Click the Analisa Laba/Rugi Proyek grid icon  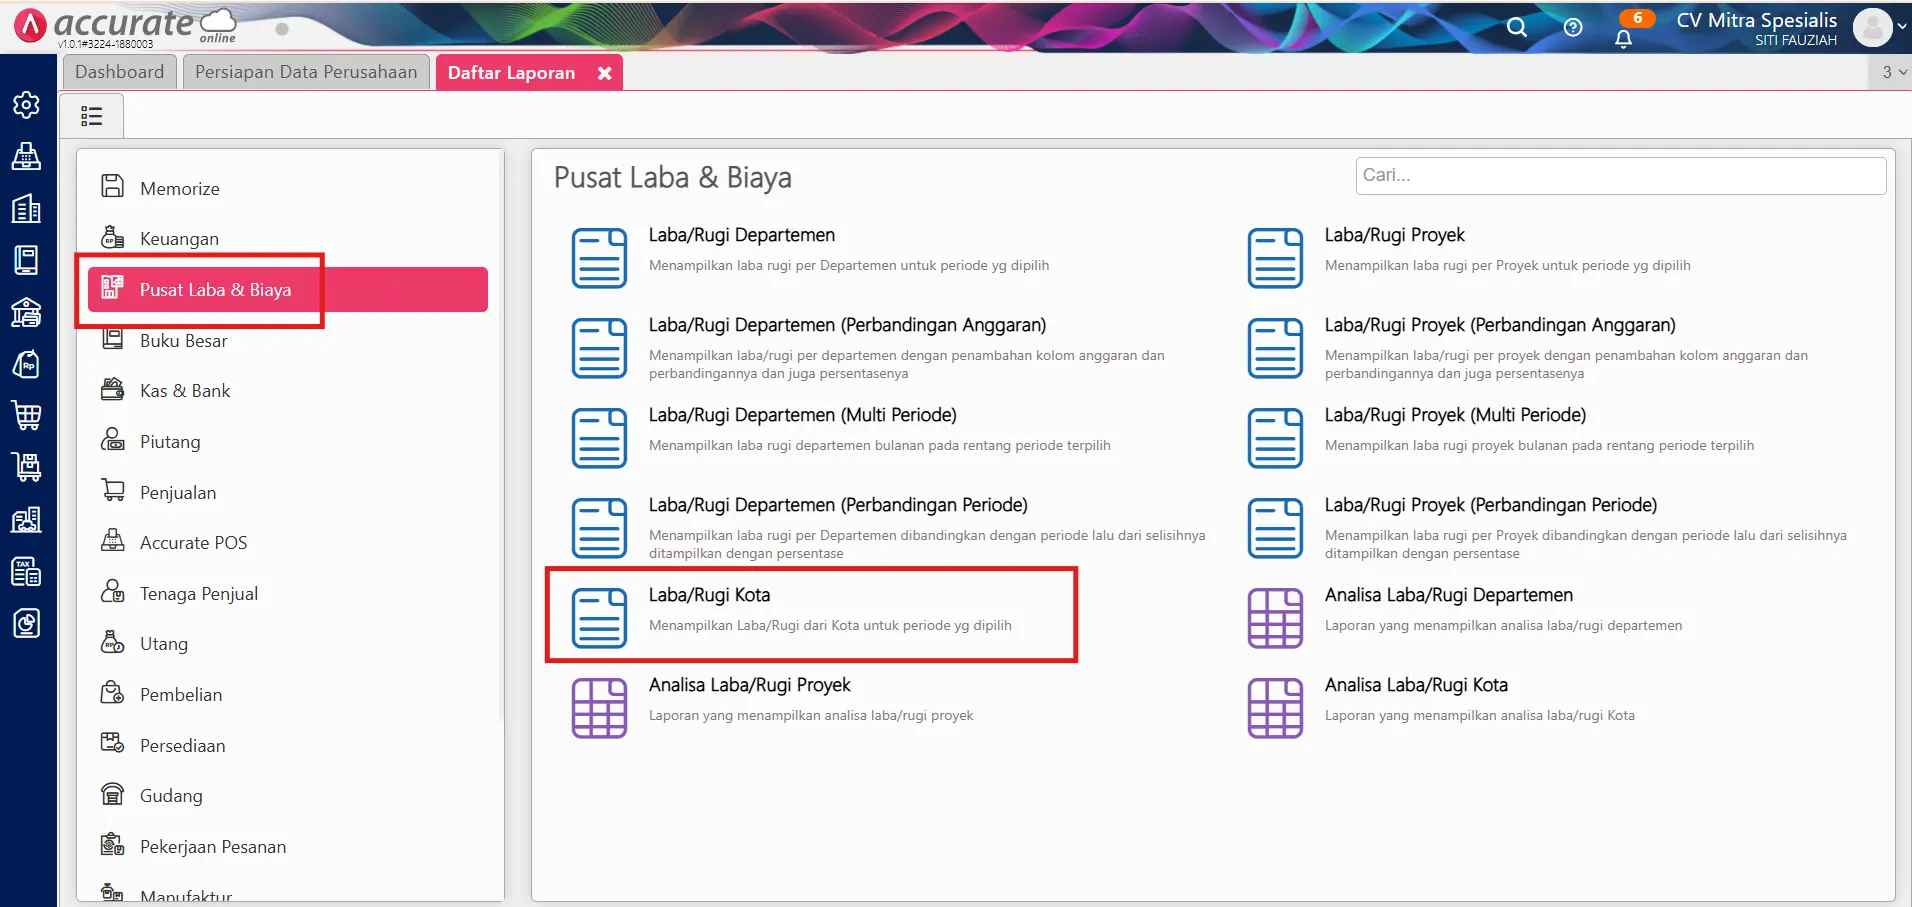pos(599,708)
